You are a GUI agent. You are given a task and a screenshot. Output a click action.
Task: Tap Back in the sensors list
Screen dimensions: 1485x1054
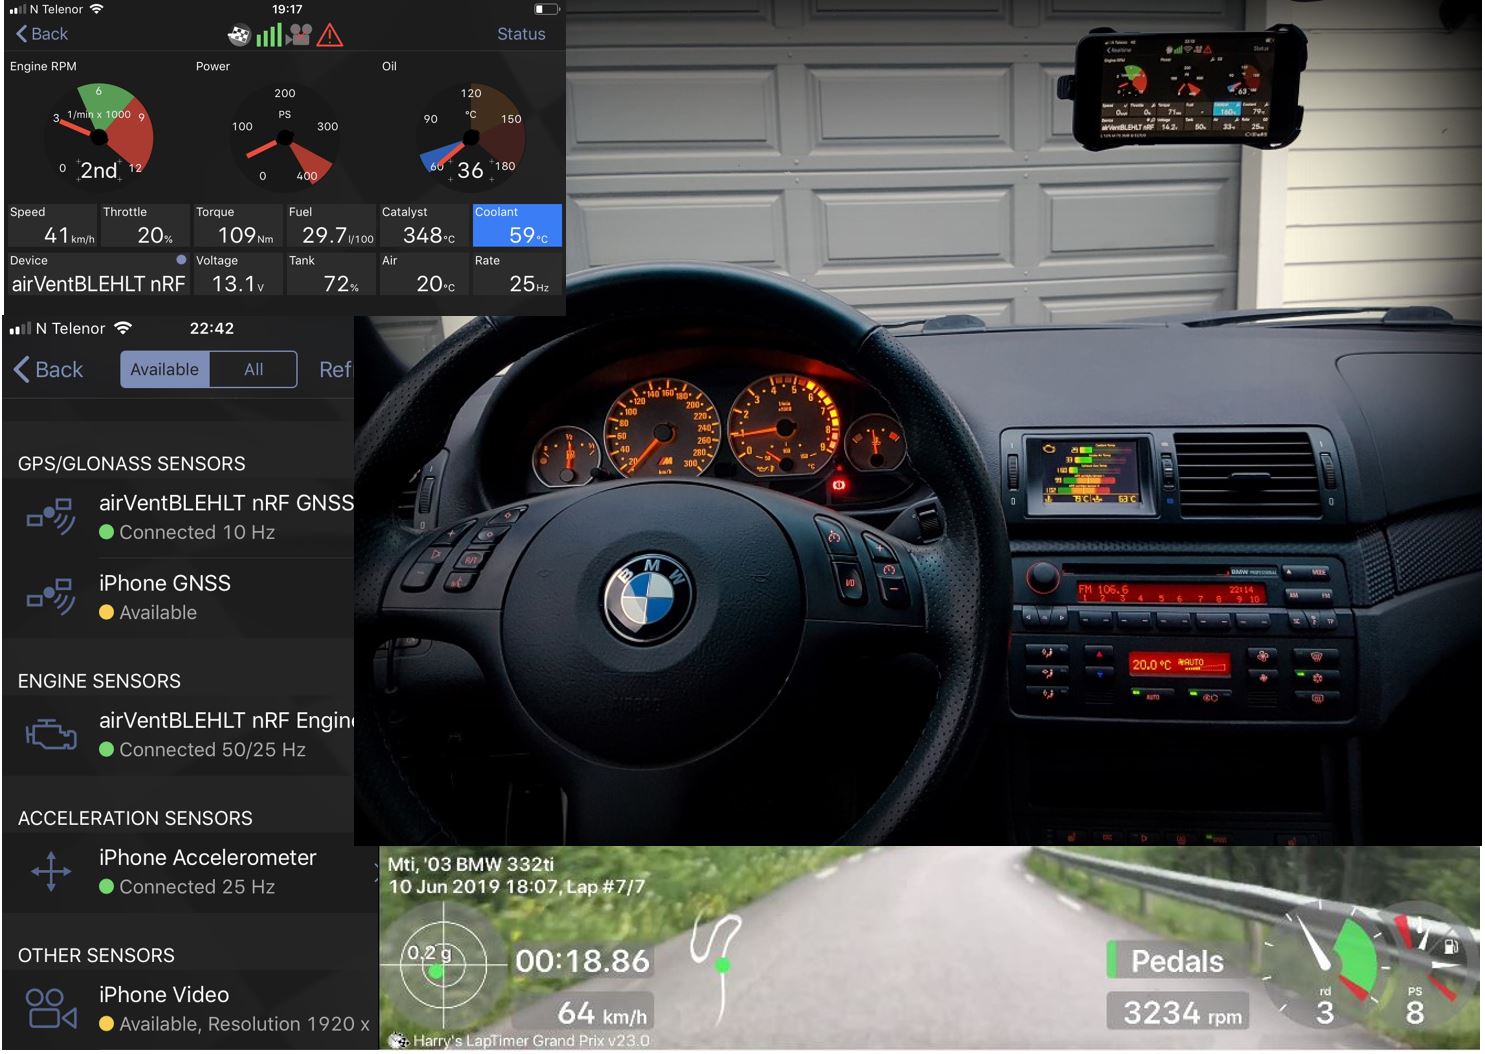[48, 370]
